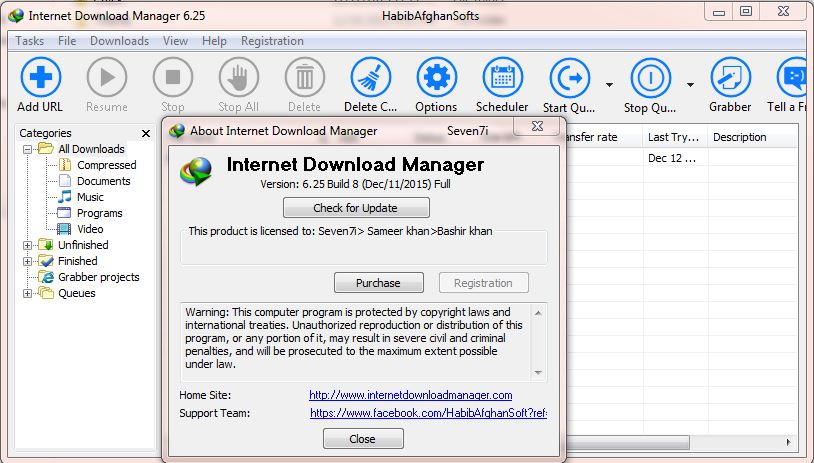Click the Stop All hand icon
The height and width of the screenshot is (463, 814).
pos(239,77)
